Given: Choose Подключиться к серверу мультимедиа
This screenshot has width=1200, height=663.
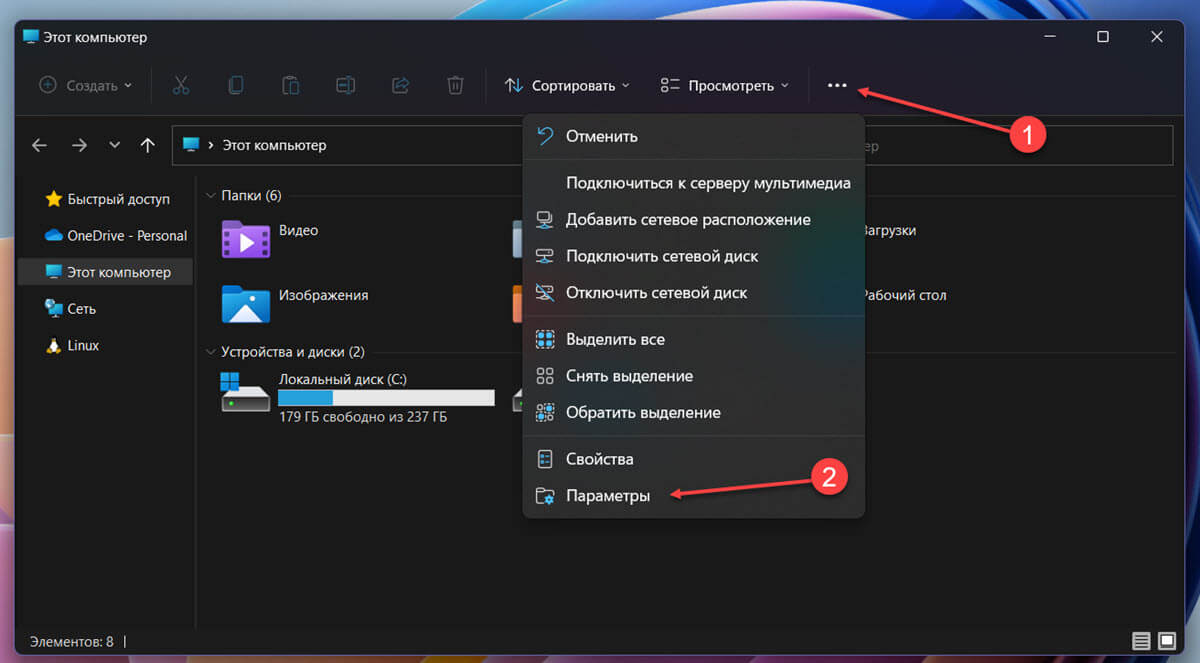Looking at the screenshot, I should (693, 183).
